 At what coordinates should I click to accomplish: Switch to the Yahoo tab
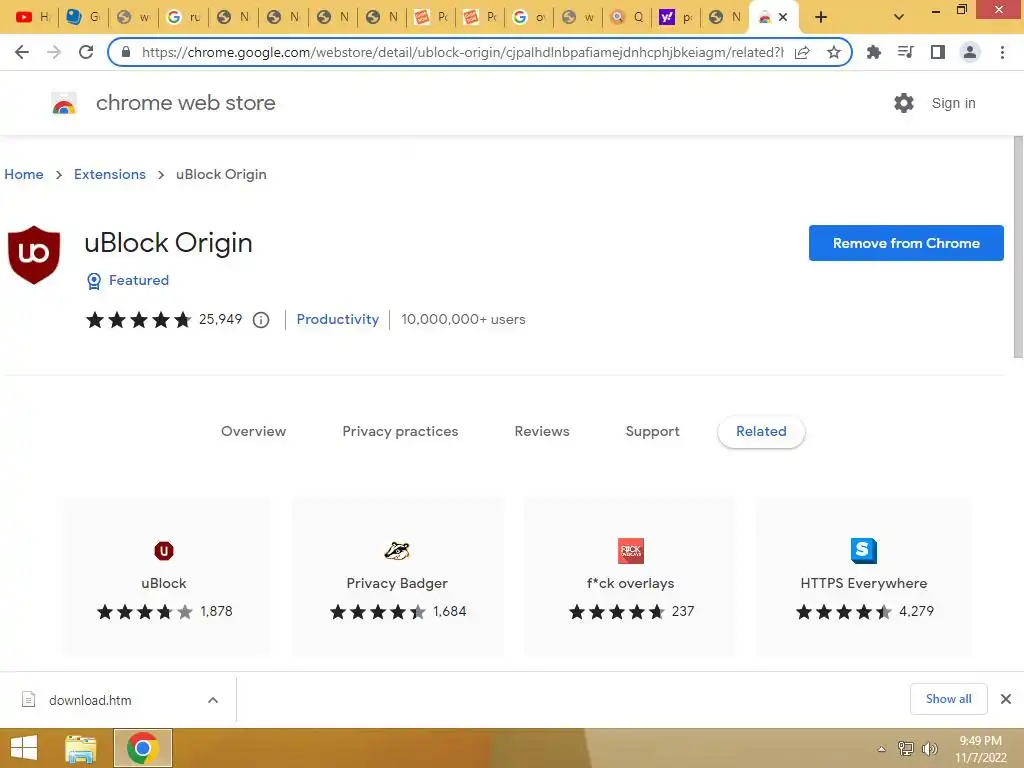(x=675, y=17)
